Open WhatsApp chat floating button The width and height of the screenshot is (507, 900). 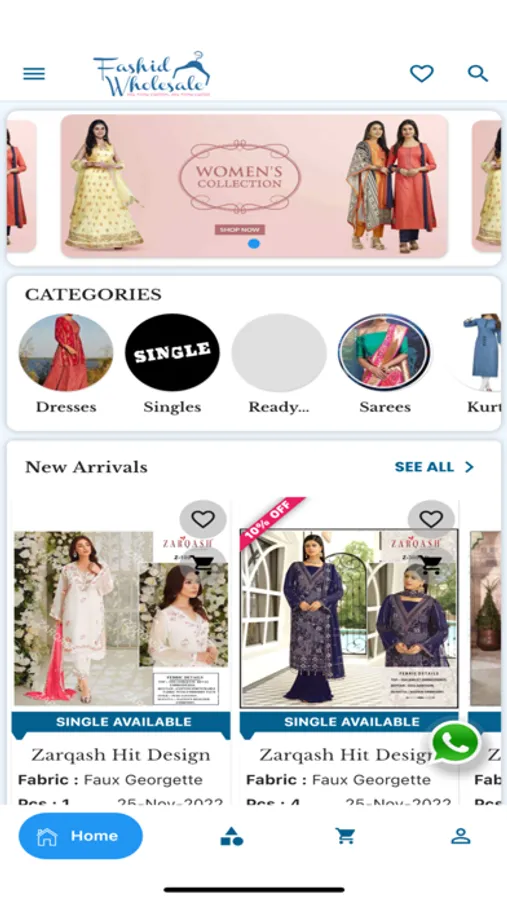coord(455,743)
